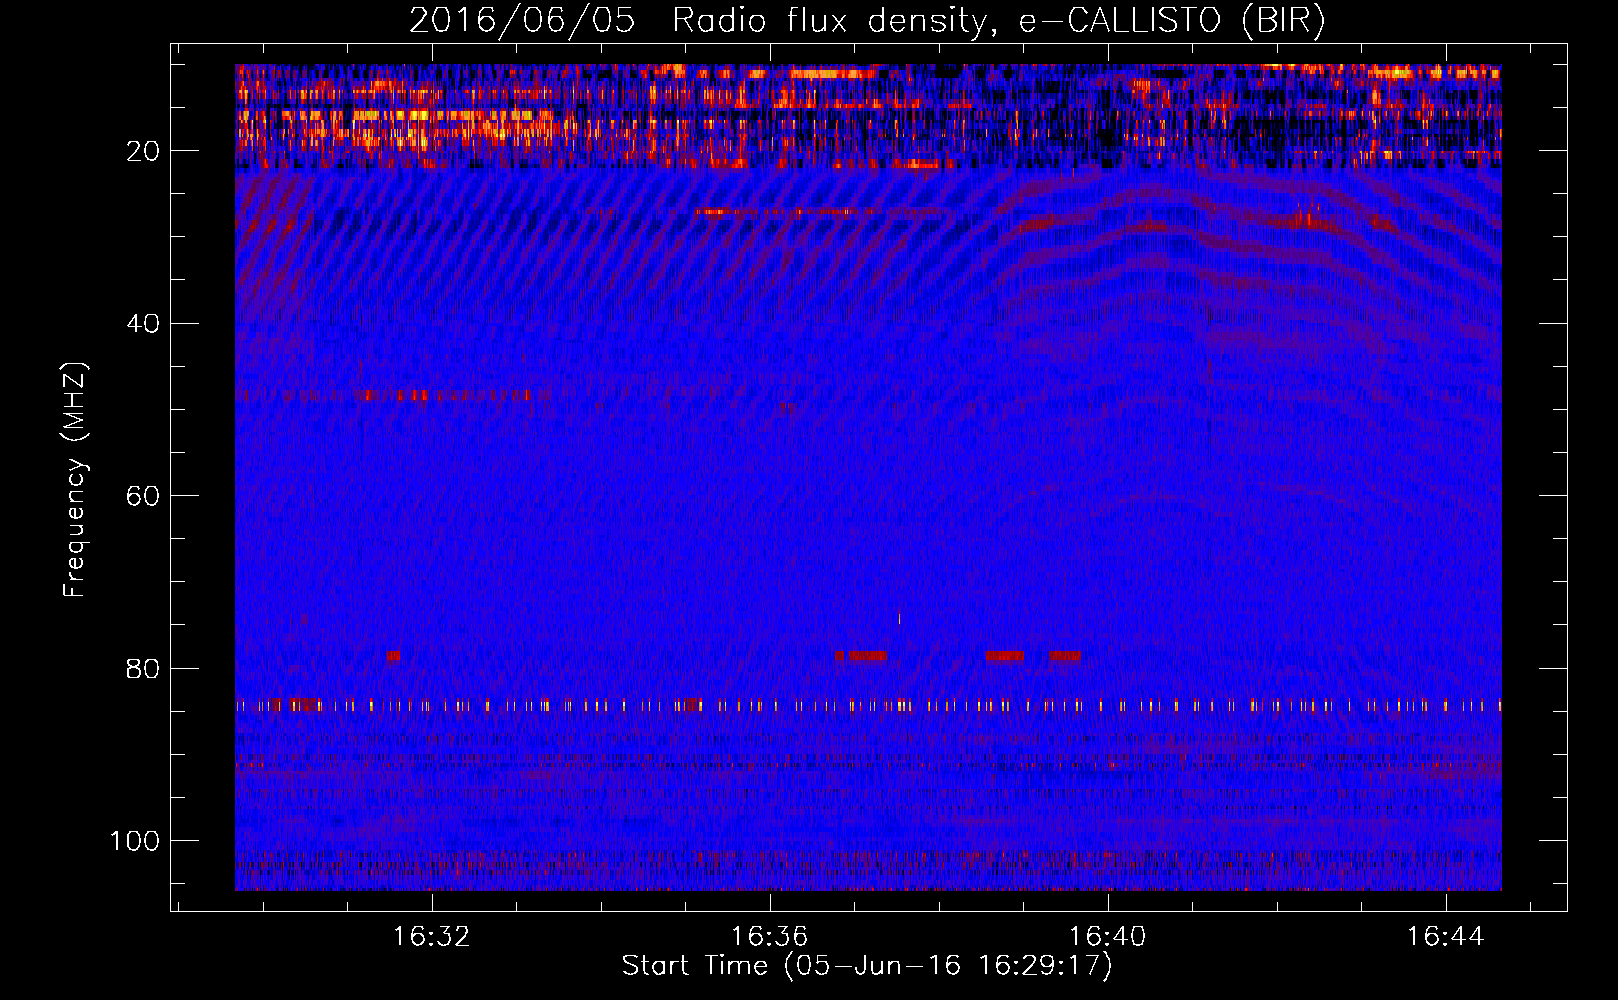The image size is (1618, 1000).
Task: Select the 40 frequency tick label
Action: point(142,323)
